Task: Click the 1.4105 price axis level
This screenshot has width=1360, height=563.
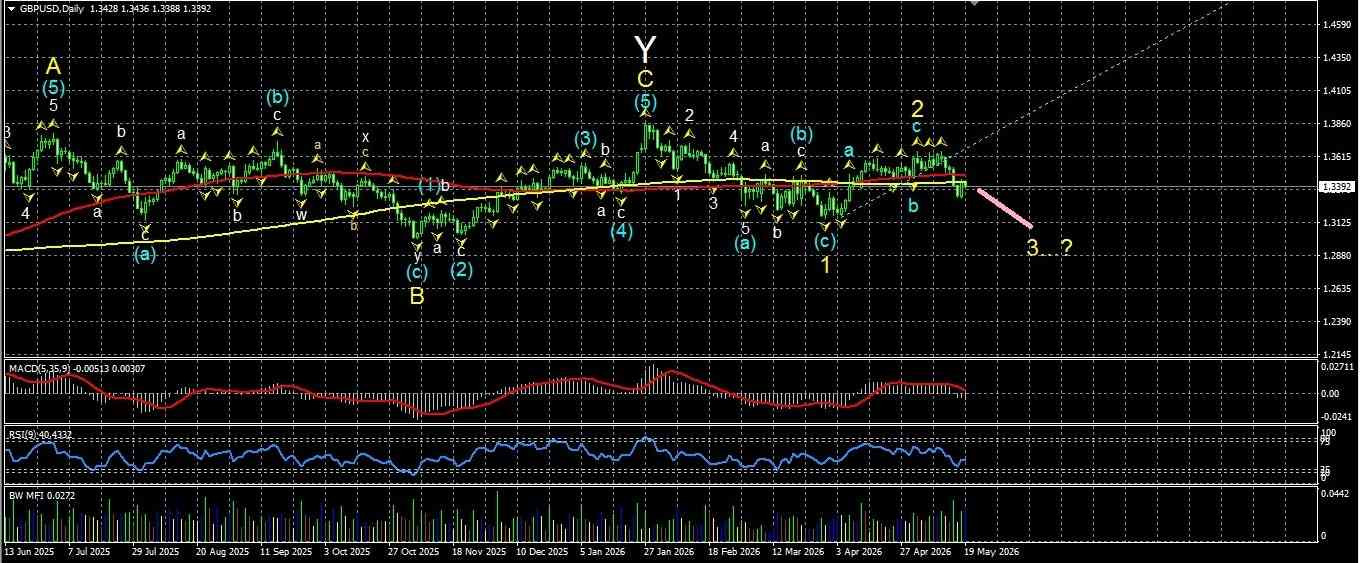Action: (1335, 91)
